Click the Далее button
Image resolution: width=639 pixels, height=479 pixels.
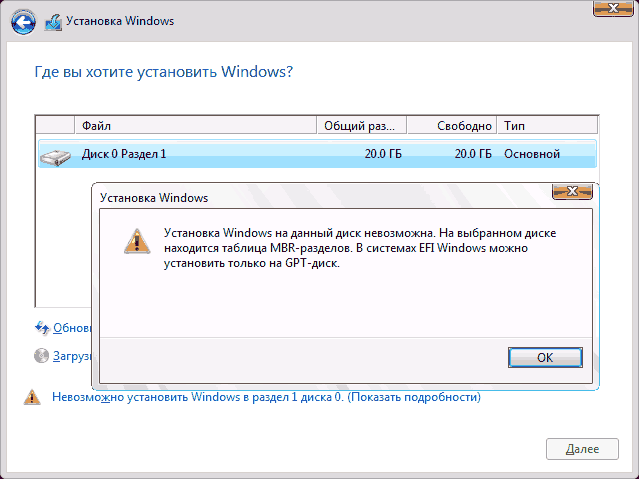tap(582, 450)
